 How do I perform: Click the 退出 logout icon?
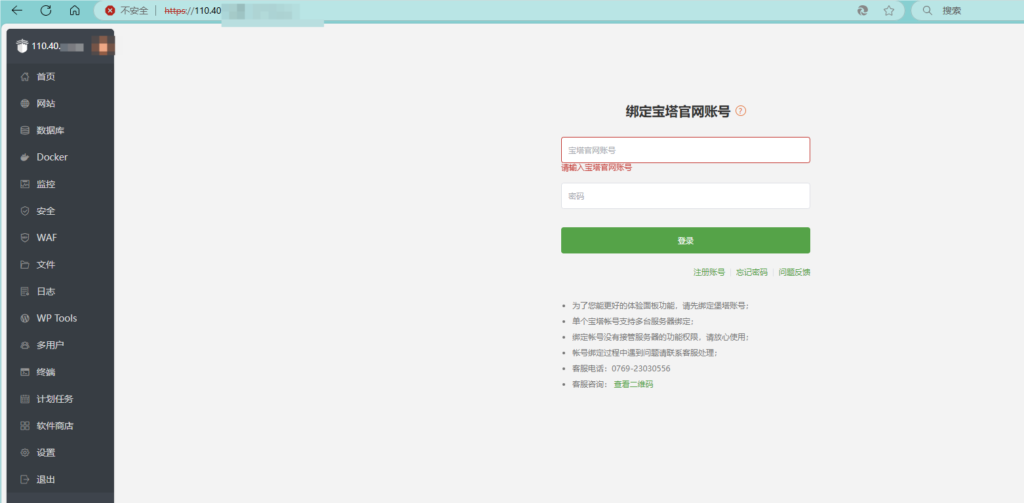coord(25,479)
